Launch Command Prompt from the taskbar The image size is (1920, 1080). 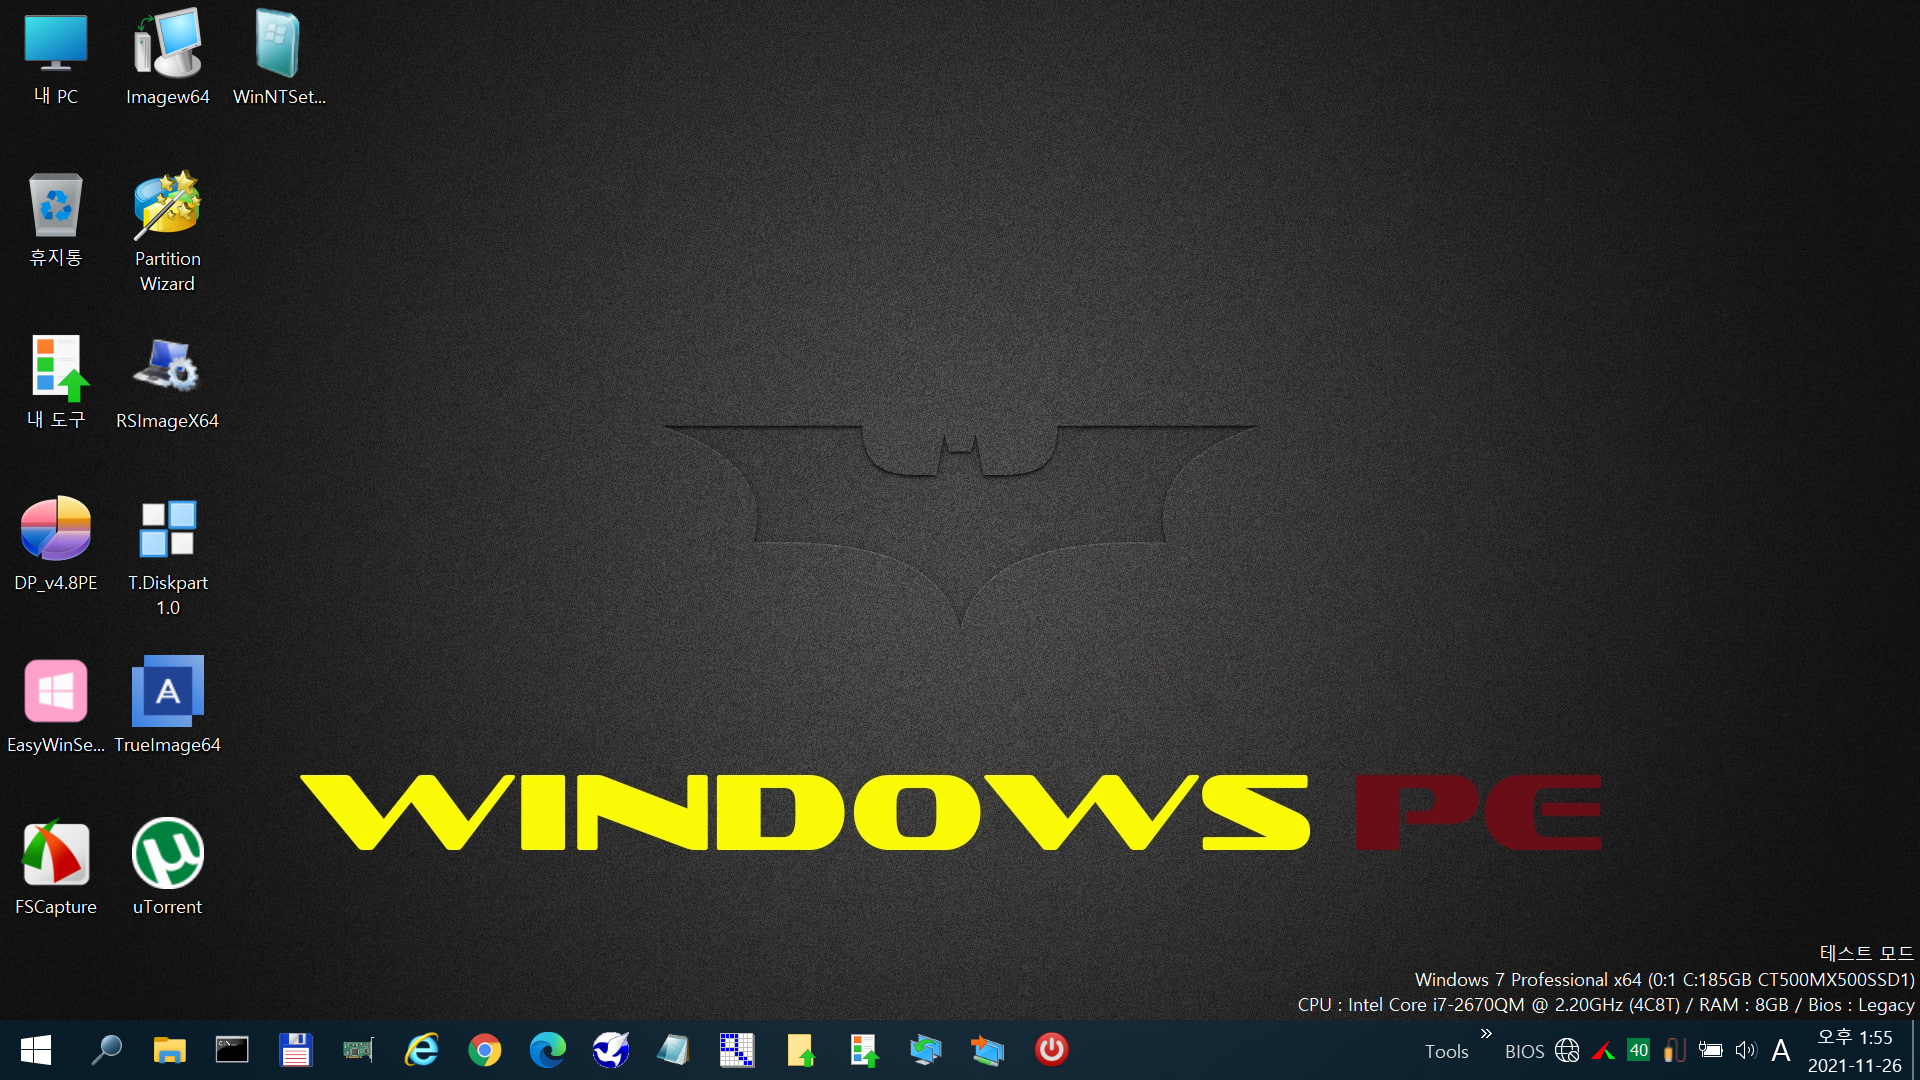point(232,1050)
